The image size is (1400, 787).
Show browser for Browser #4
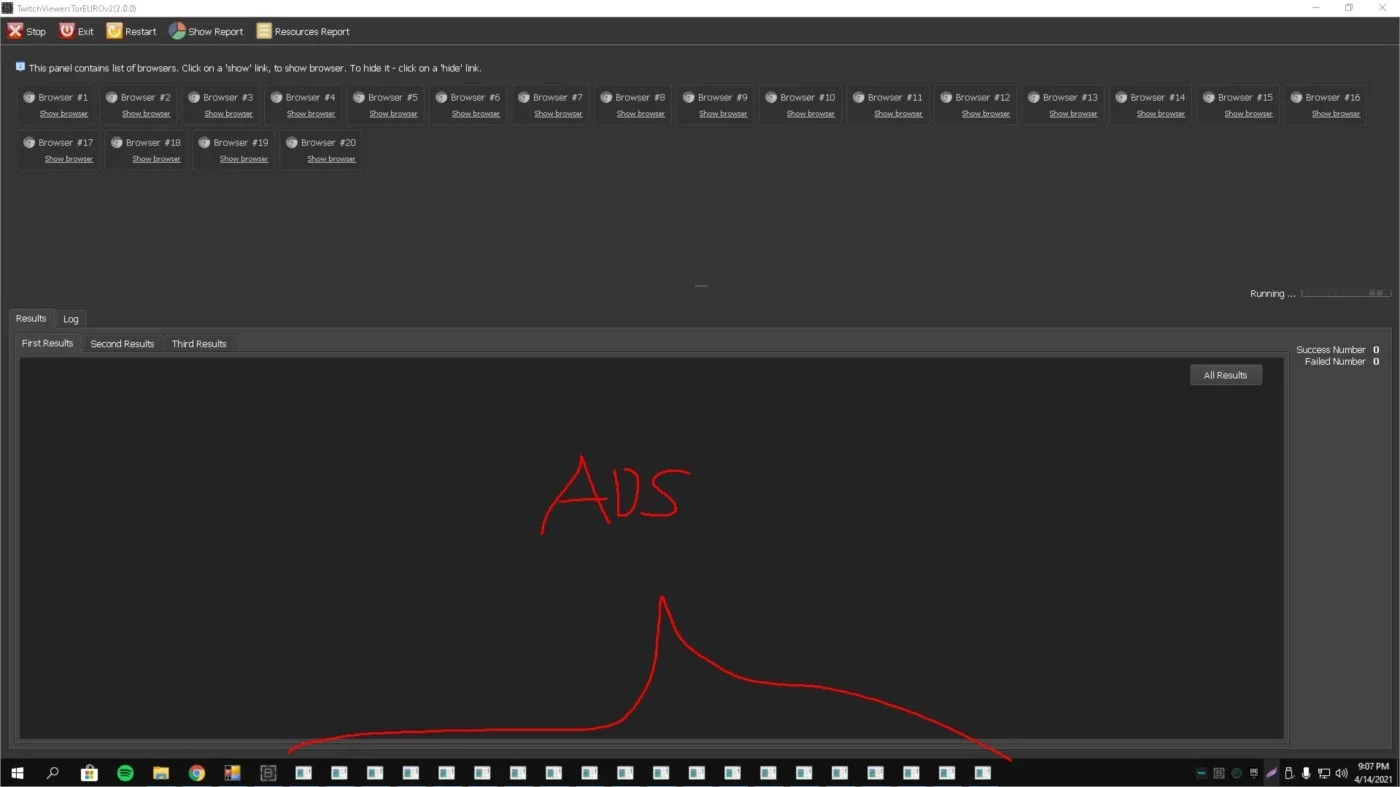click(311, 114)
